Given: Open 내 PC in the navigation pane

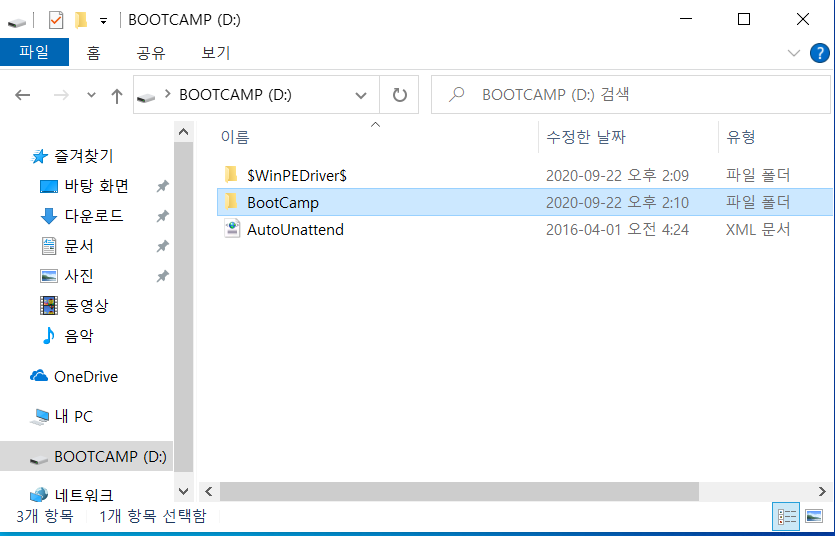Looking at the screenshot, I should [73, 417].
